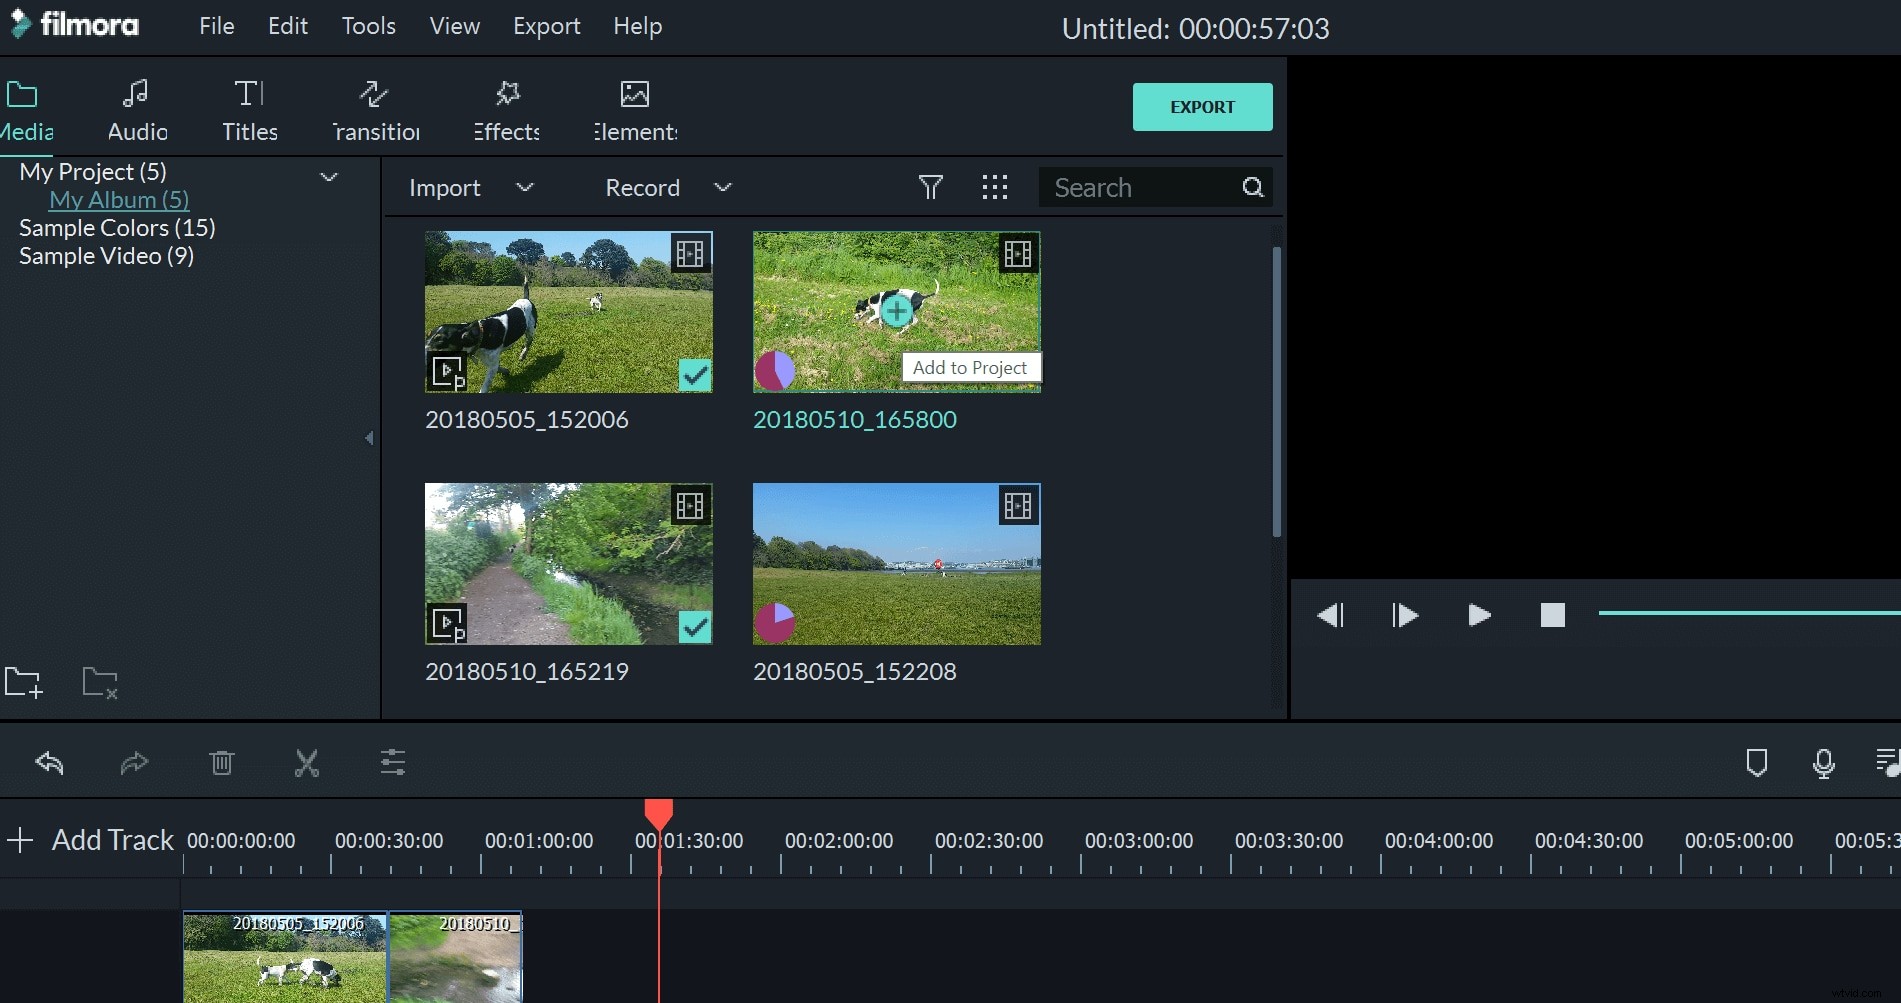This screenshot has width=1901, height=1003.
Task: Create a new folder in the media library
Action: tap(23, 683)
